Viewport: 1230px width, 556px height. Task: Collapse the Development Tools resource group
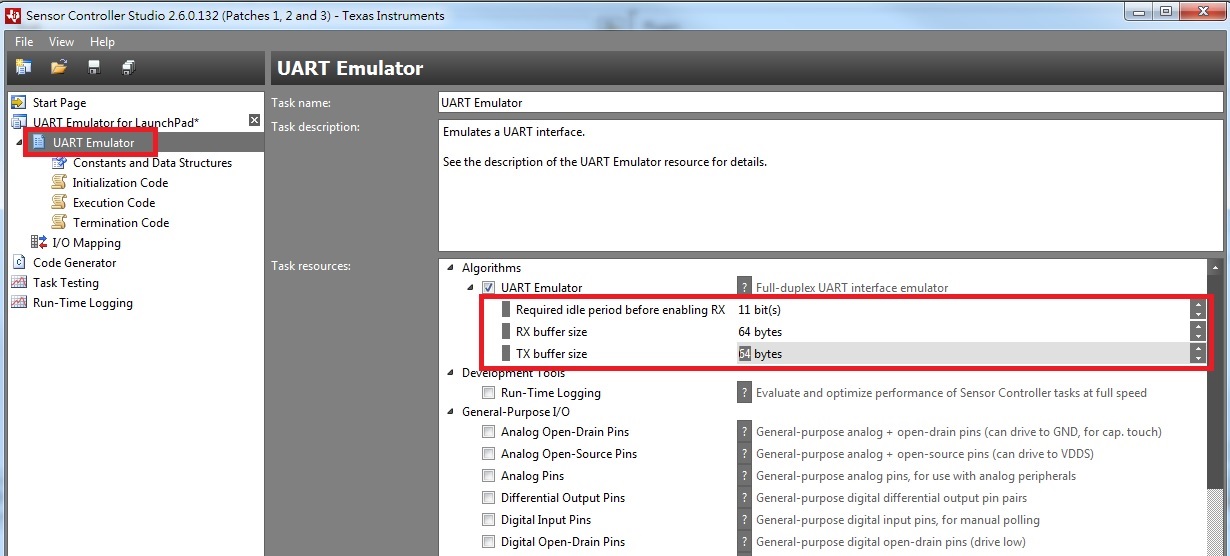pyautogui.click(x=451, y=373)
